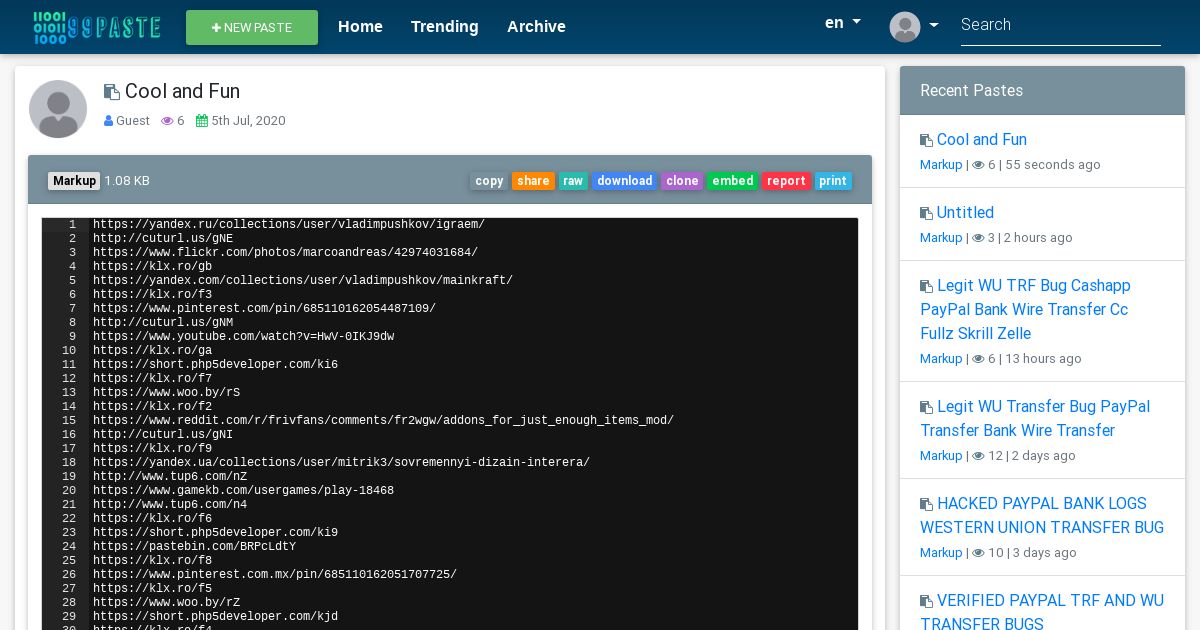Screen dimensions: 1200x630
Task: Click paste icon beside 'VERIFIED PAYPAL TRF'
Action: pyautogui.click(x=927, y=602)
